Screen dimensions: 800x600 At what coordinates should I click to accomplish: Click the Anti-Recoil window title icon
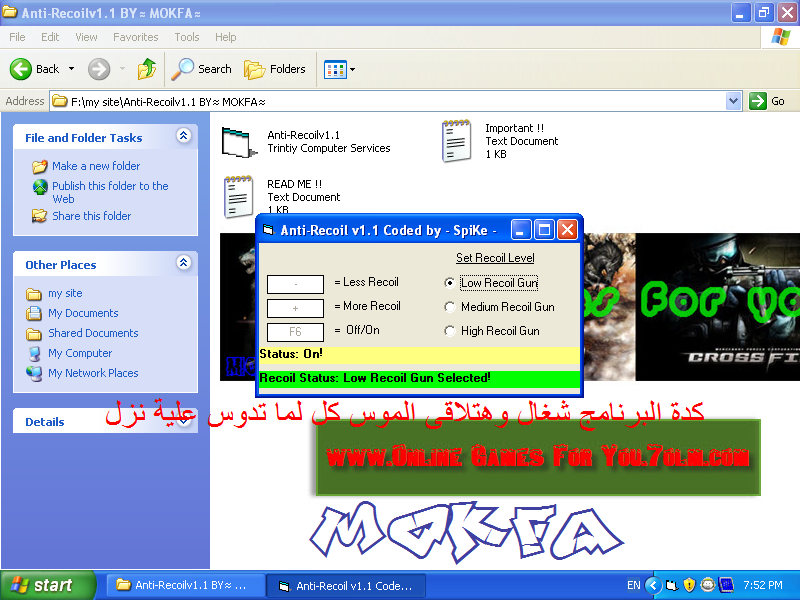pyautogui.click(x=268, y=230)
